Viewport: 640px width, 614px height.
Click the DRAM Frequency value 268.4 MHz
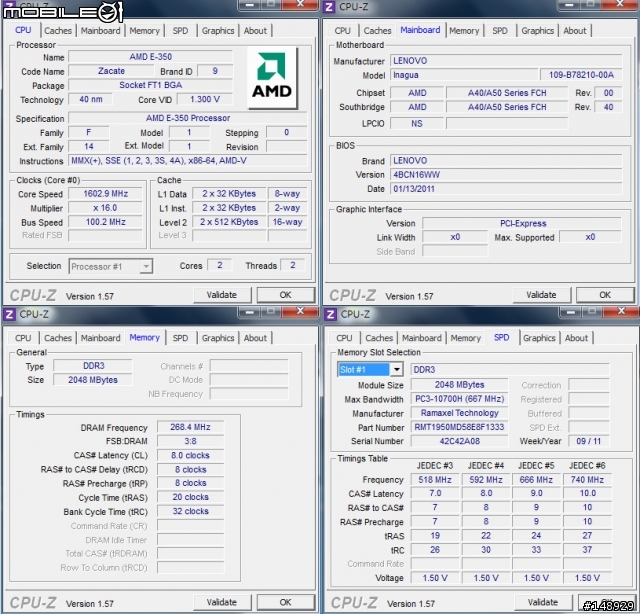coord(190,427)
